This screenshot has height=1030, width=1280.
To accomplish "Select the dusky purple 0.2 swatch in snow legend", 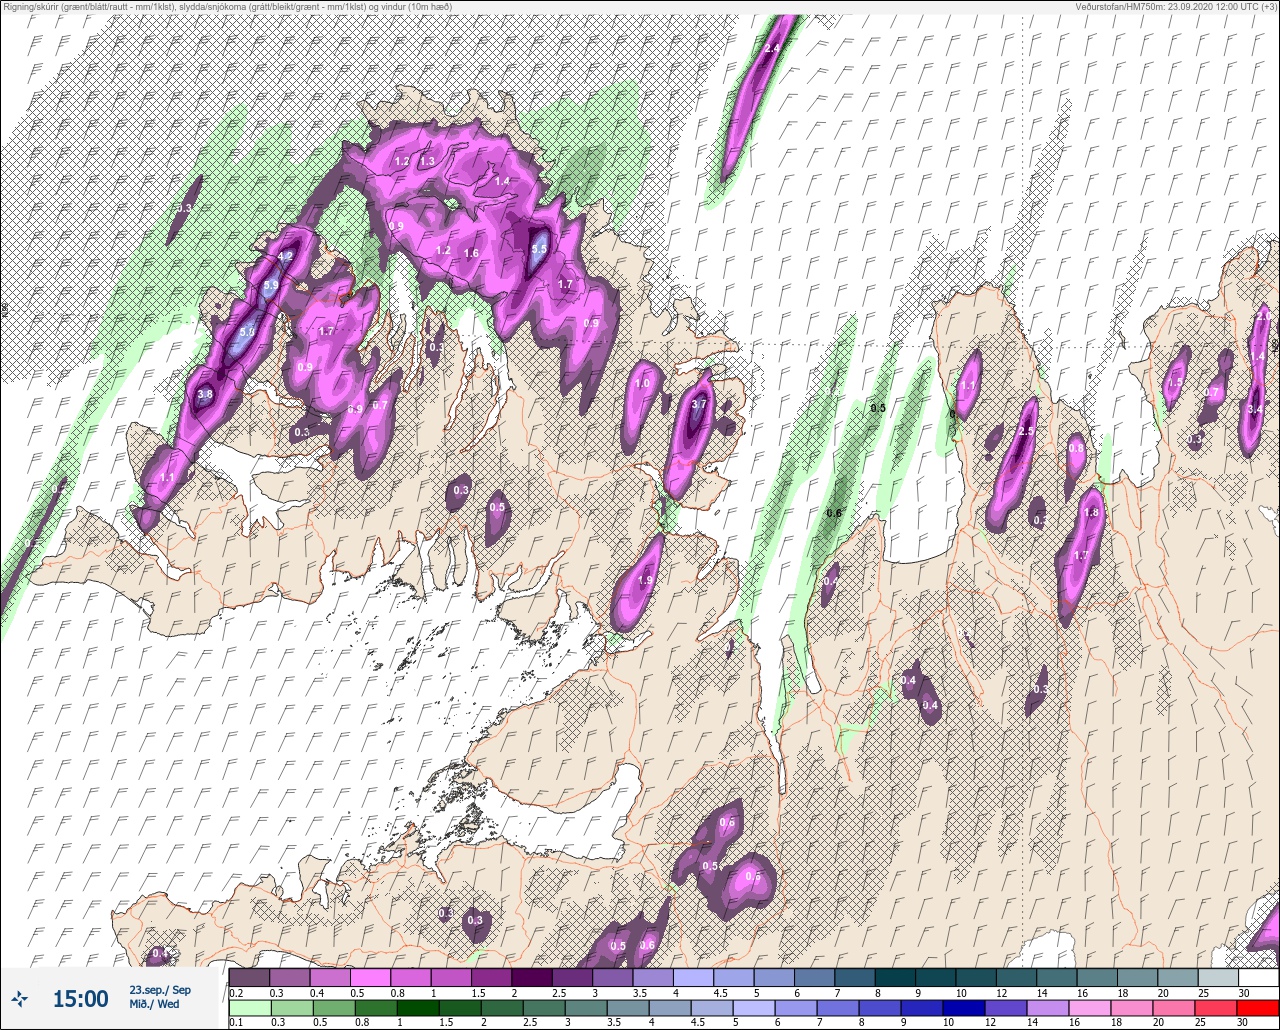I will coord(249,977).
